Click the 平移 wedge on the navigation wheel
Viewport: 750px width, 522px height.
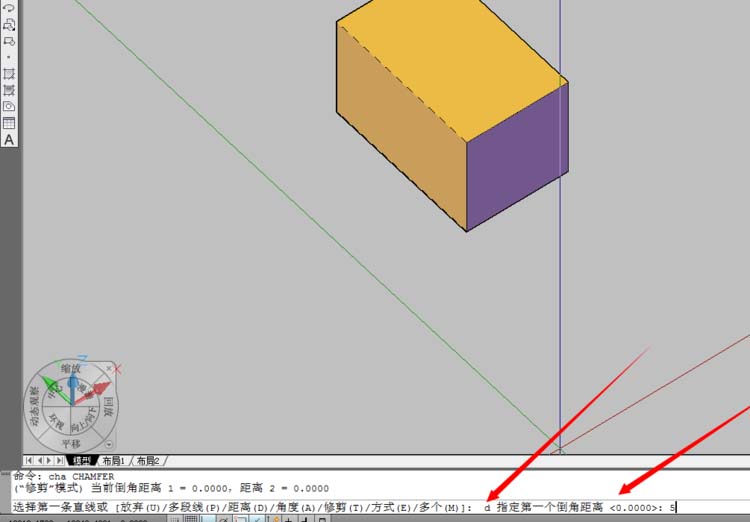[x=71, y=444]
